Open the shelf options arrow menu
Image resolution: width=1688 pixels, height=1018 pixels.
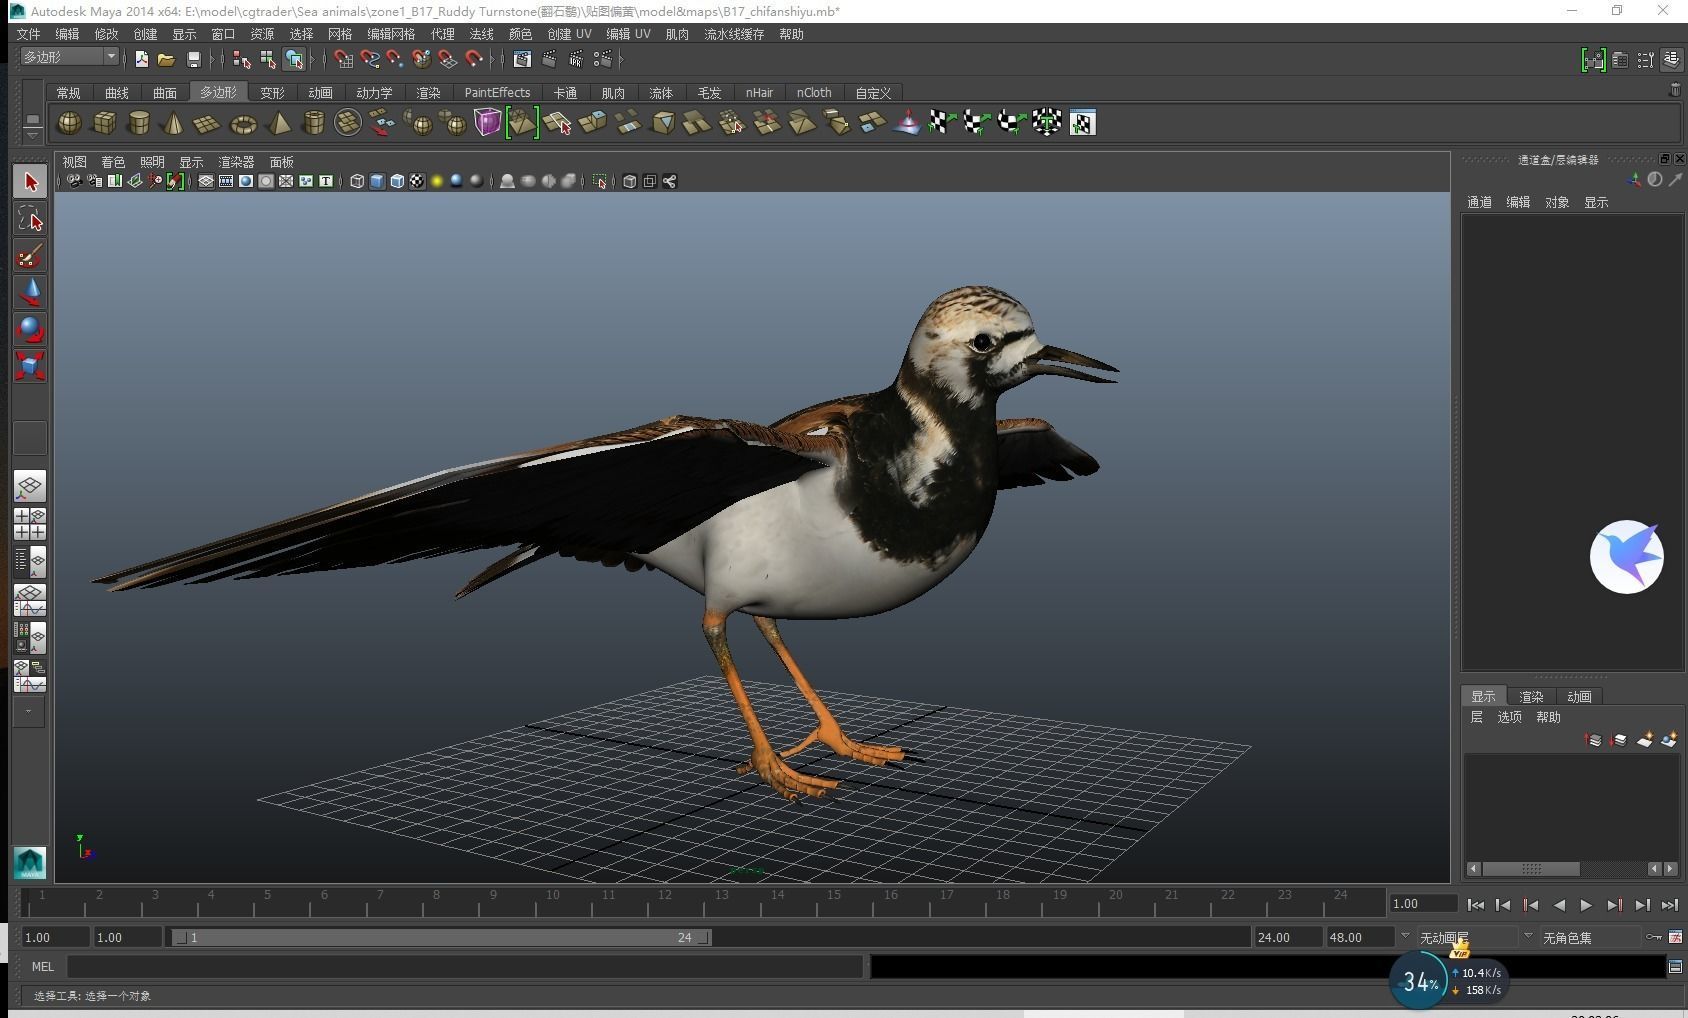pyautogui.click(x=33, y=134)
